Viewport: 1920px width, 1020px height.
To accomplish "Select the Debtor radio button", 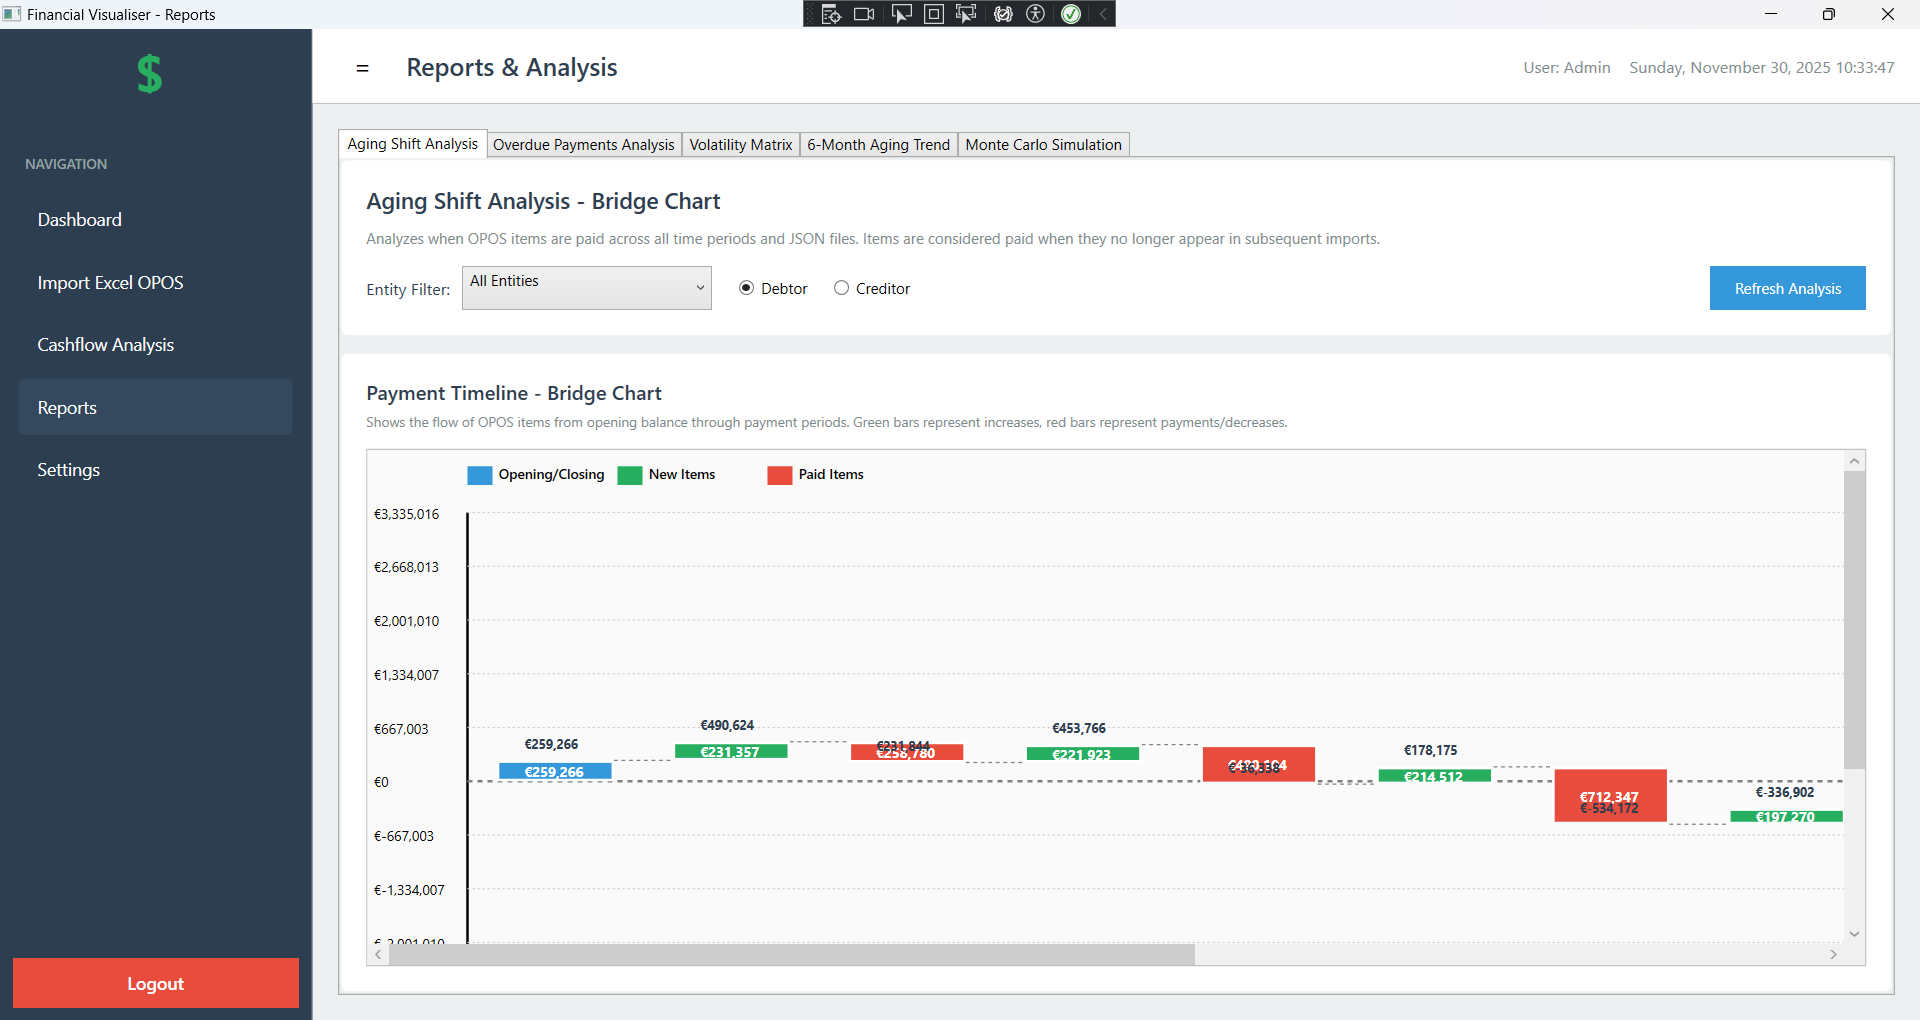I will pyautogui.click(x=746, y=288).
